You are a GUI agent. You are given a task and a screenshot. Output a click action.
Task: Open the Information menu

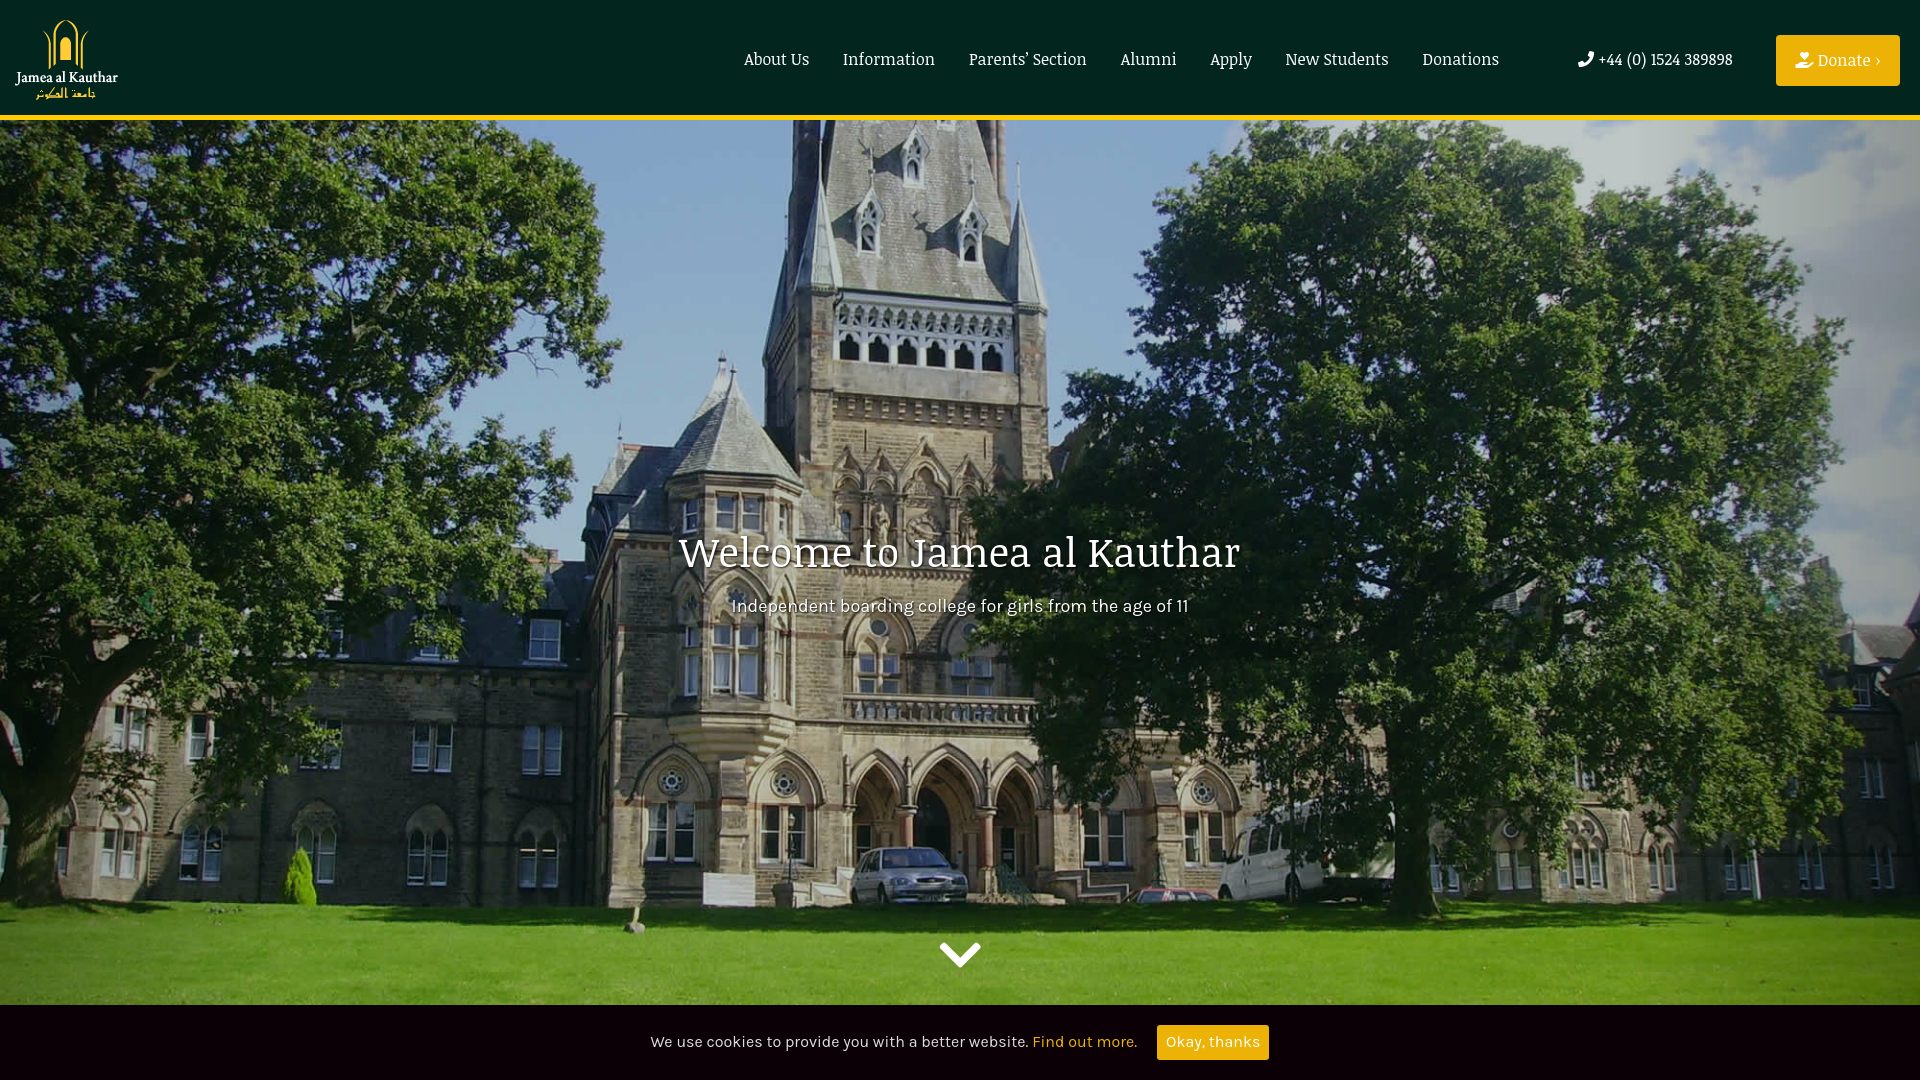coord(888,59)
